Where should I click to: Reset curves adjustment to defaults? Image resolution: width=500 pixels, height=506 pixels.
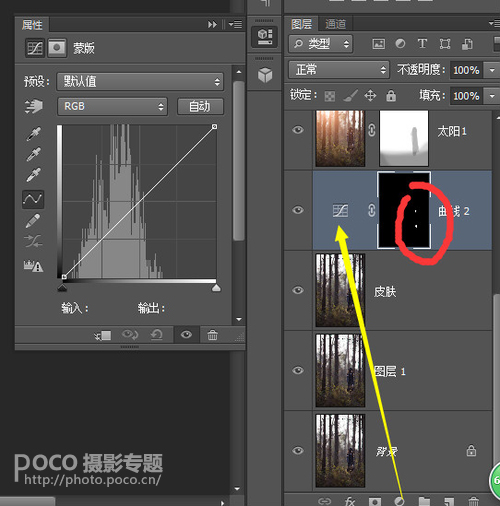coord(156,334)
